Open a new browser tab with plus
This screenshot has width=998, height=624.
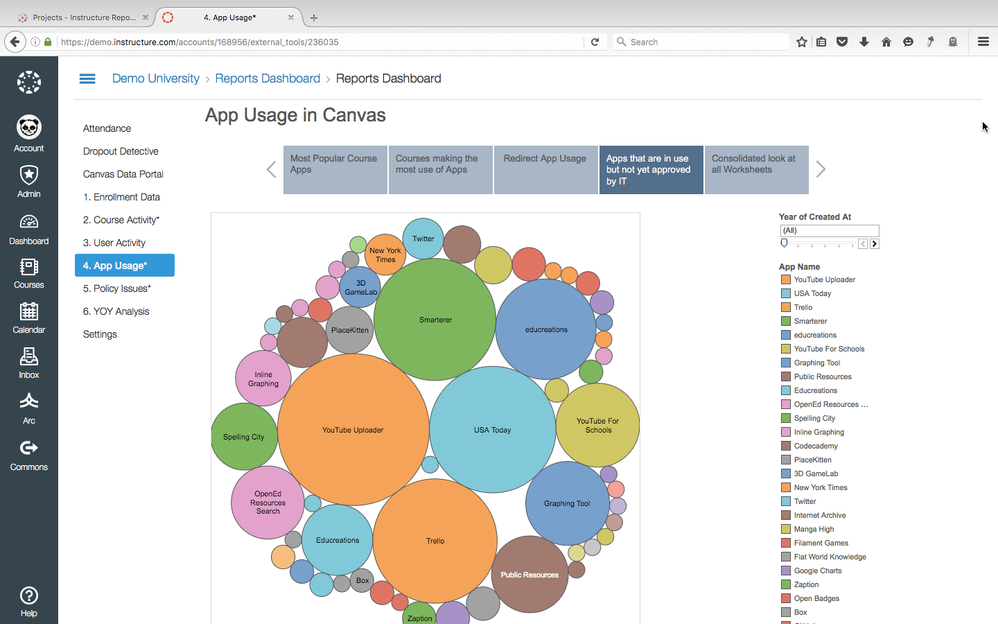coord(313,18)
